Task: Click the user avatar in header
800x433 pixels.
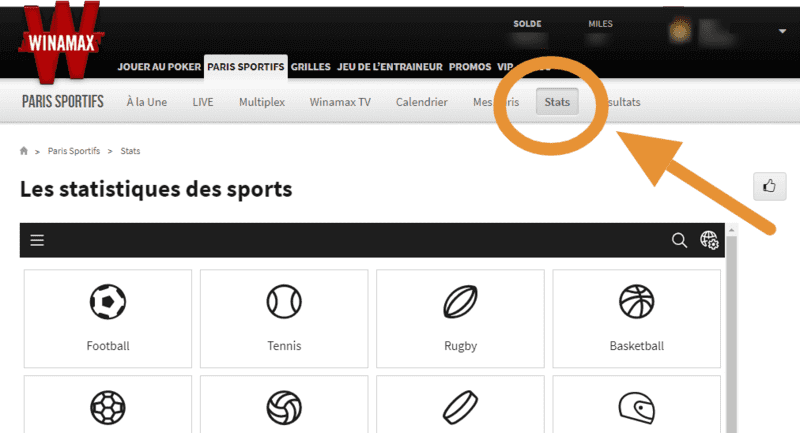Action: click(x=680, y=31)
